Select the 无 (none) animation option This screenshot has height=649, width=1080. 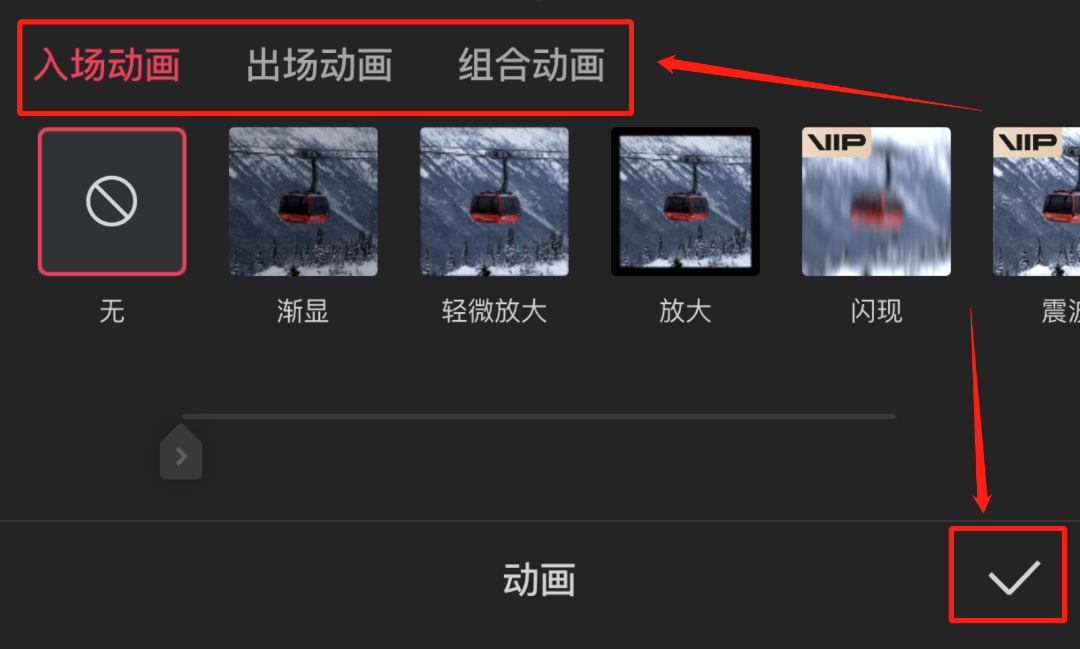coord(112,201)
